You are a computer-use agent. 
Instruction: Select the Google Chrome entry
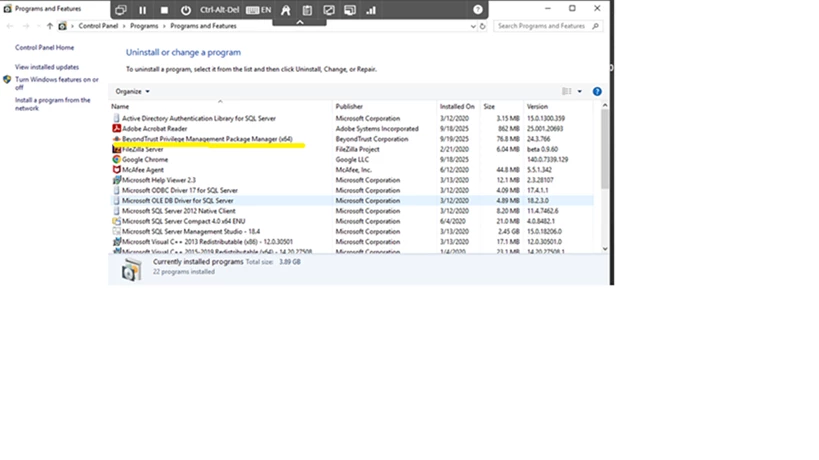coord(352,159)
